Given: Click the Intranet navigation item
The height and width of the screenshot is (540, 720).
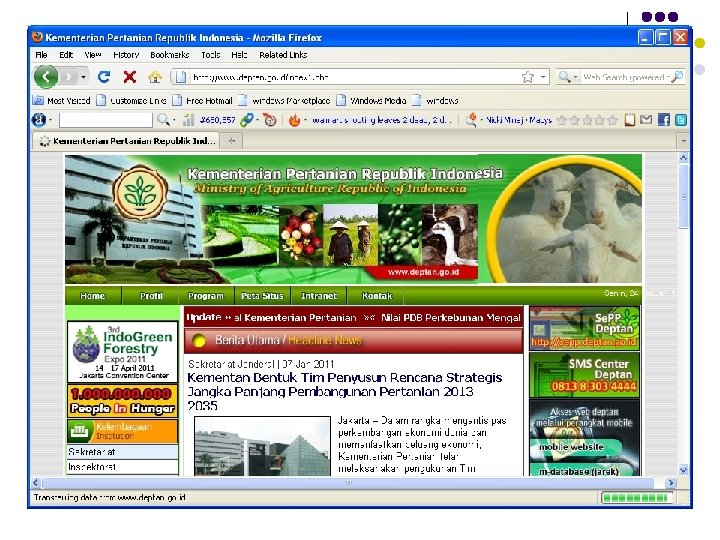Looking at the screenshot, I should (319, 296).
